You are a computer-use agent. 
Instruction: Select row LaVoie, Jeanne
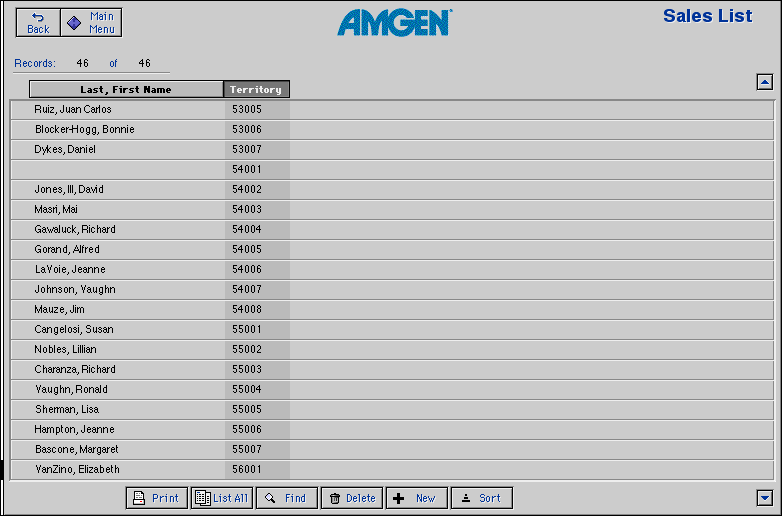[x=392, y=270]
